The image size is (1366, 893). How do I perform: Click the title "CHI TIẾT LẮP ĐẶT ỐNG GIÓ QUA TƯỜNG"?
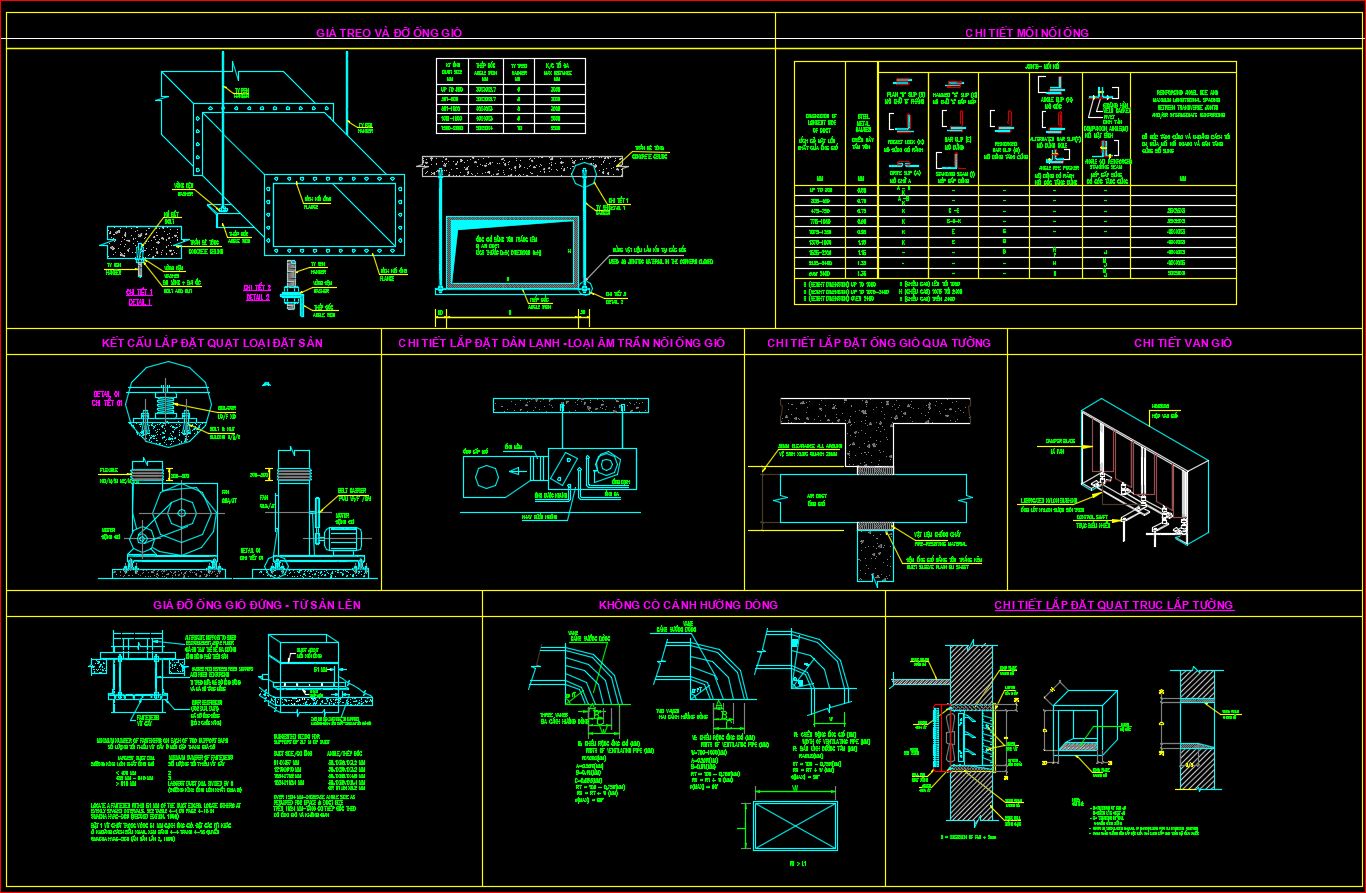click(x=879, y=343)
